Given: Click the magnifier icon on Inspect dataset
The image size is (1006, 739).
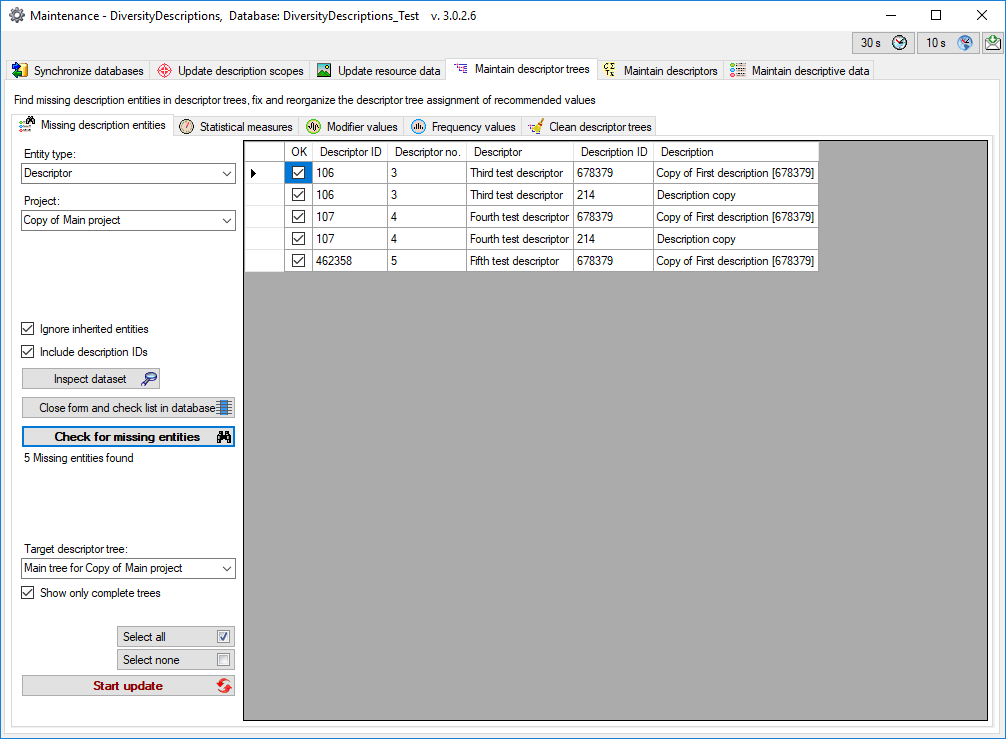Looking at the screenshot, I should 150,379.
